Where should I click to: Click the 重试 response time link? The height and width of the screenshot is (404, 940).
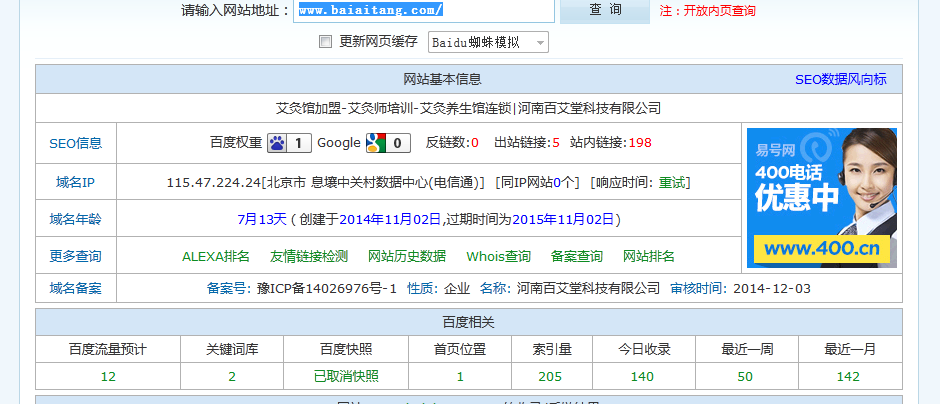[672, 183]
